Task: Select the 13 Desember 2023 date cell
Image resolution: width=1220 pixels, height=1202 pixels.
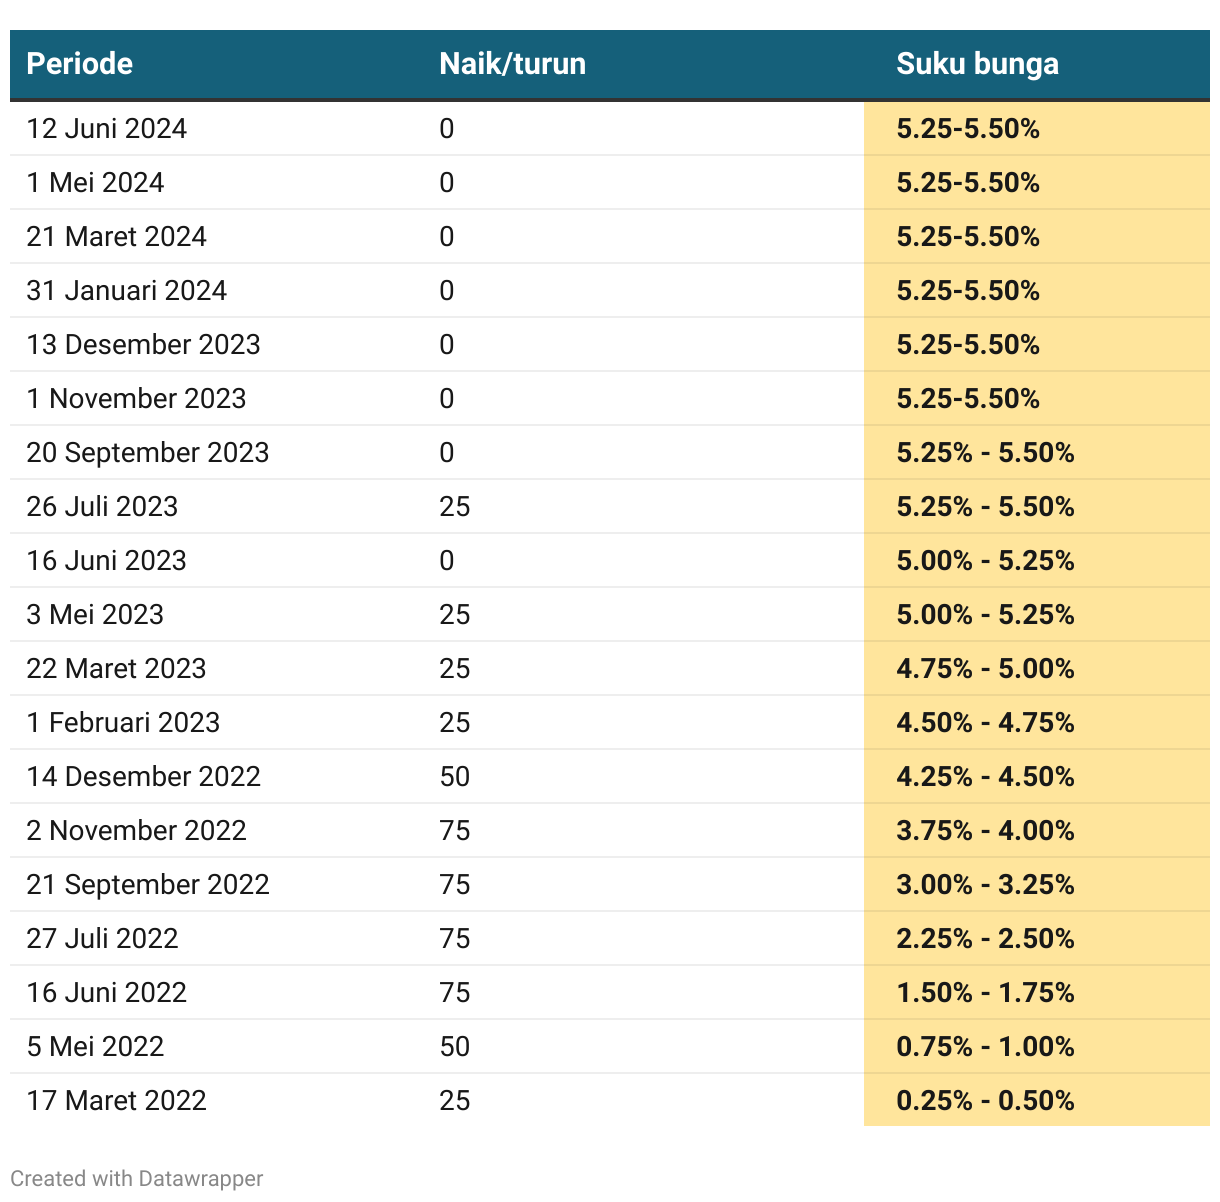Action: tap(143, 345)
